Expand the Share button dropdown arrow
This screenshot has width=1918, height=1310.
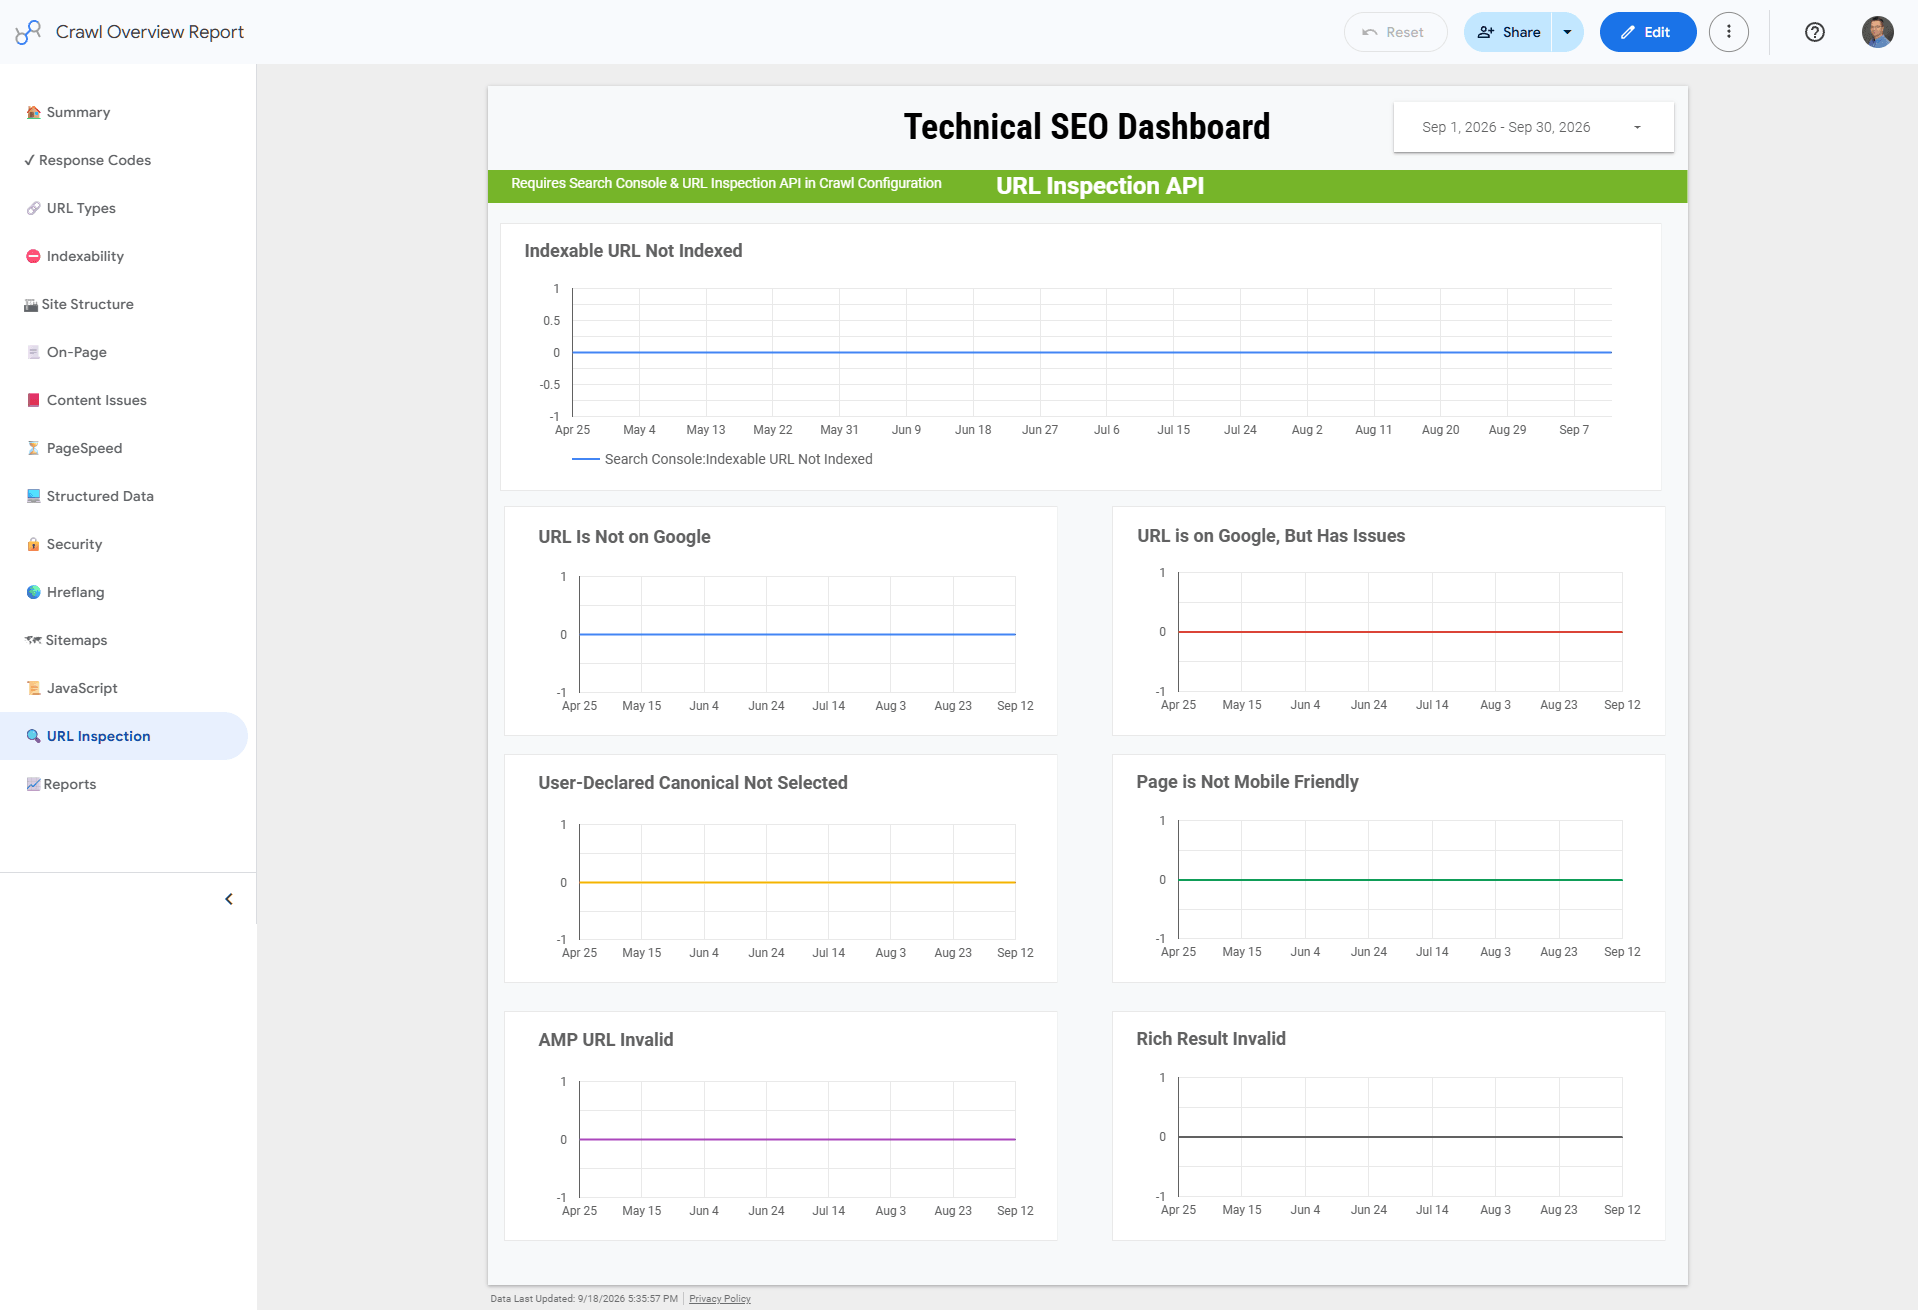pos(1567,32)
